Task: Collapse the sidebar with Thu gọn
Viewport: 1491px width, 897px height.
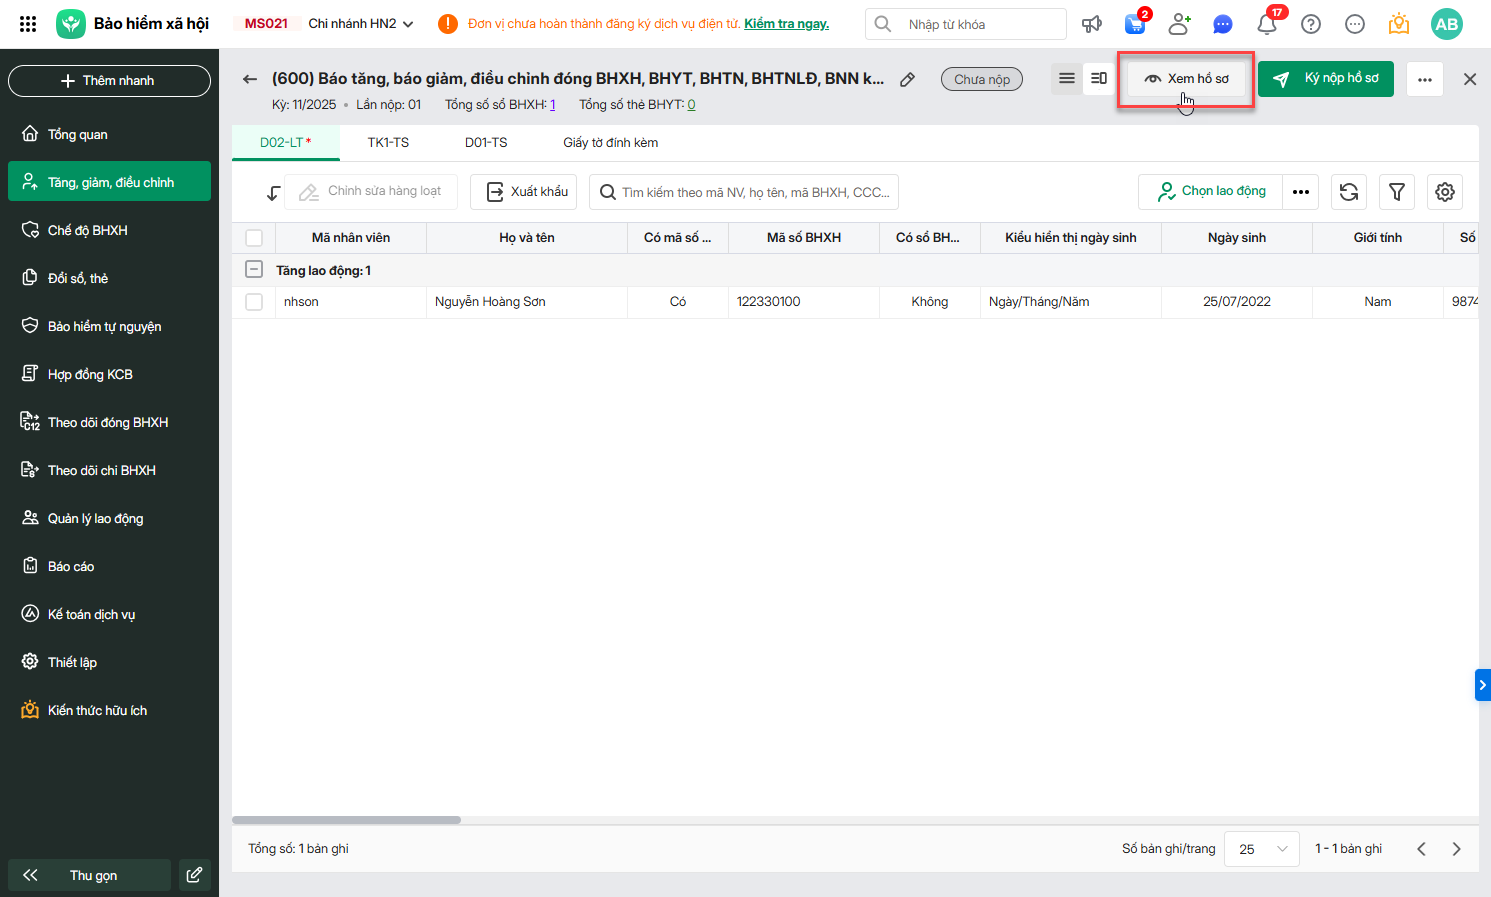Action: pyautogui.click(x=89, y=875)
